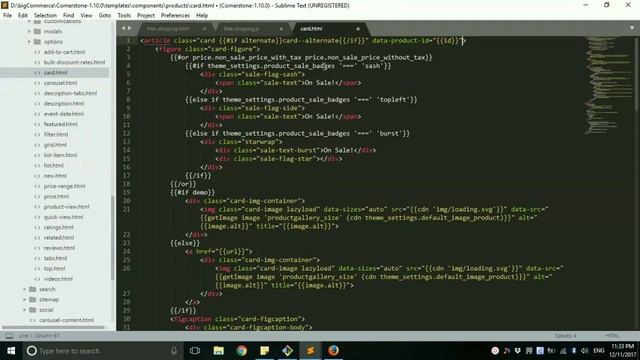Go to next tab with right arrow
Viewport: 640px width, 360px height.
[x=130, y=28]
